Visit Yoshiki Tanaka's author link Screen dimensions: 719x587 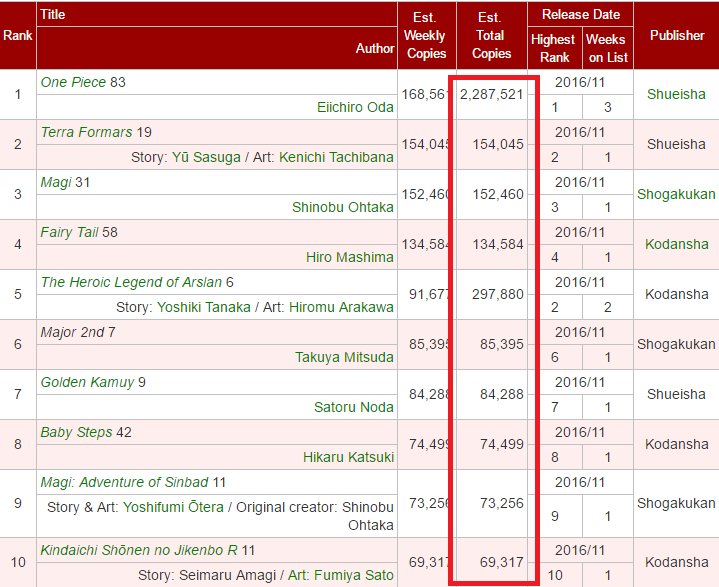(204, 307)
